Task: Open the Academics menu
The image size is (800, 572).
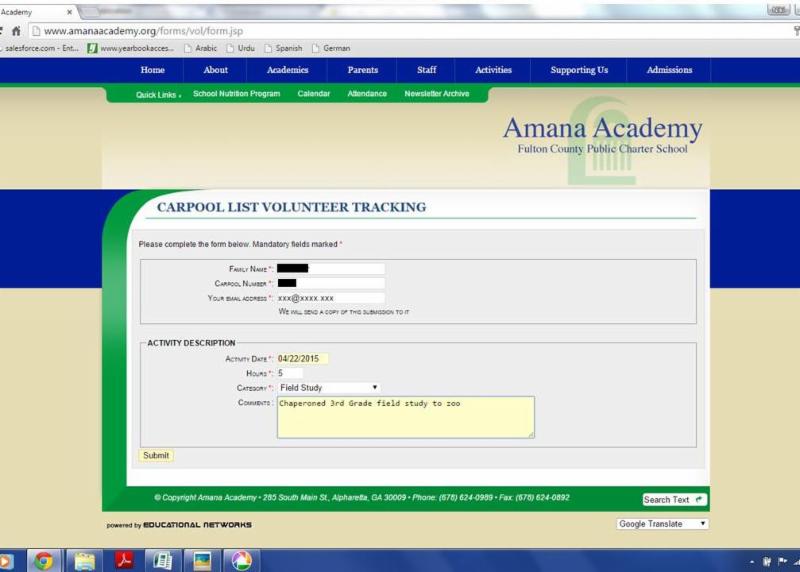Action: click(x=287, y=71)
